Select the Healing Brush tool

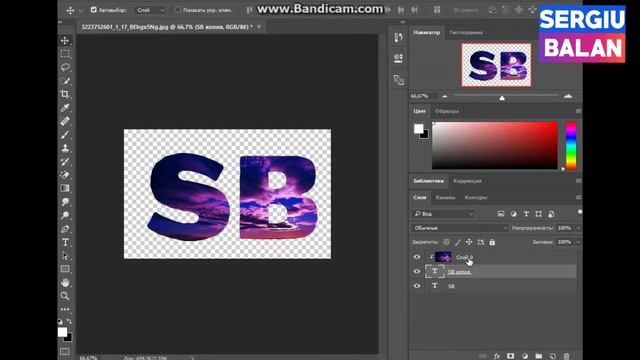[65, 121]
